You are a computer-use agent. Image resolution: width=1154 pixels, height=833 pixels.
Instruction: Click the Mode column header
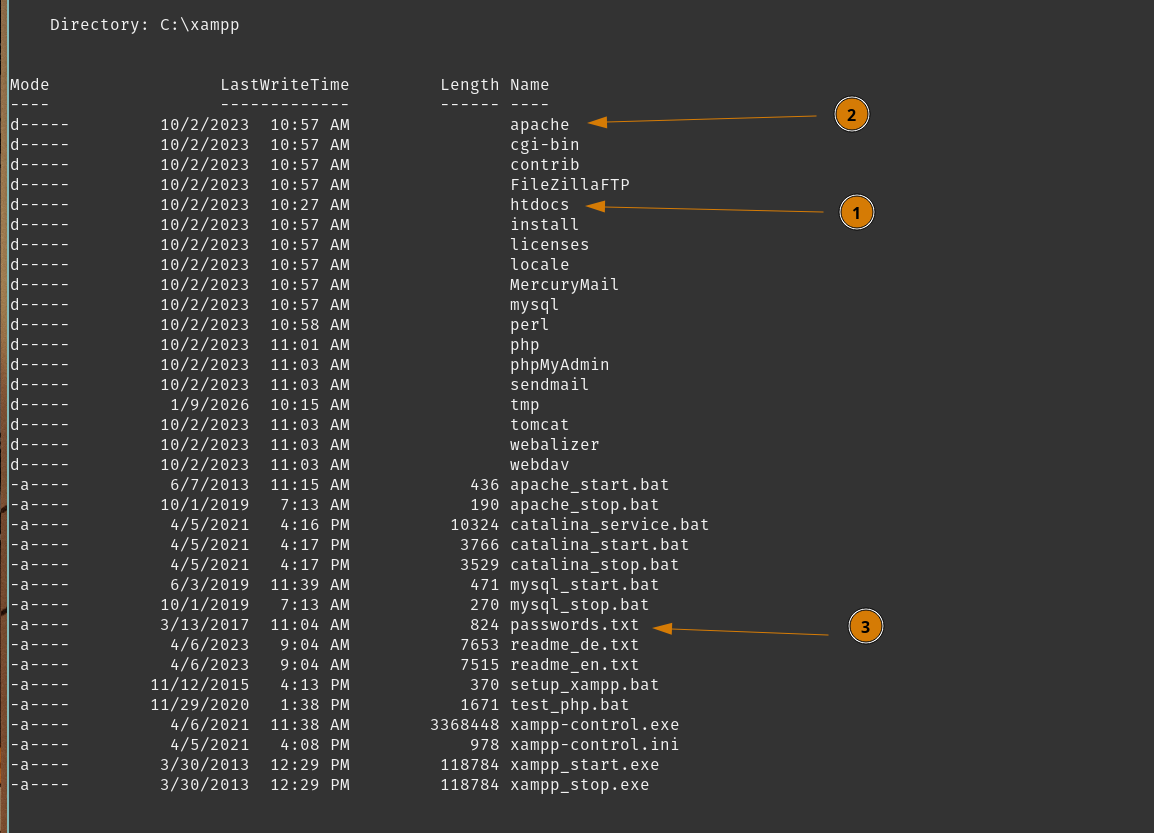tap(29, 85)
